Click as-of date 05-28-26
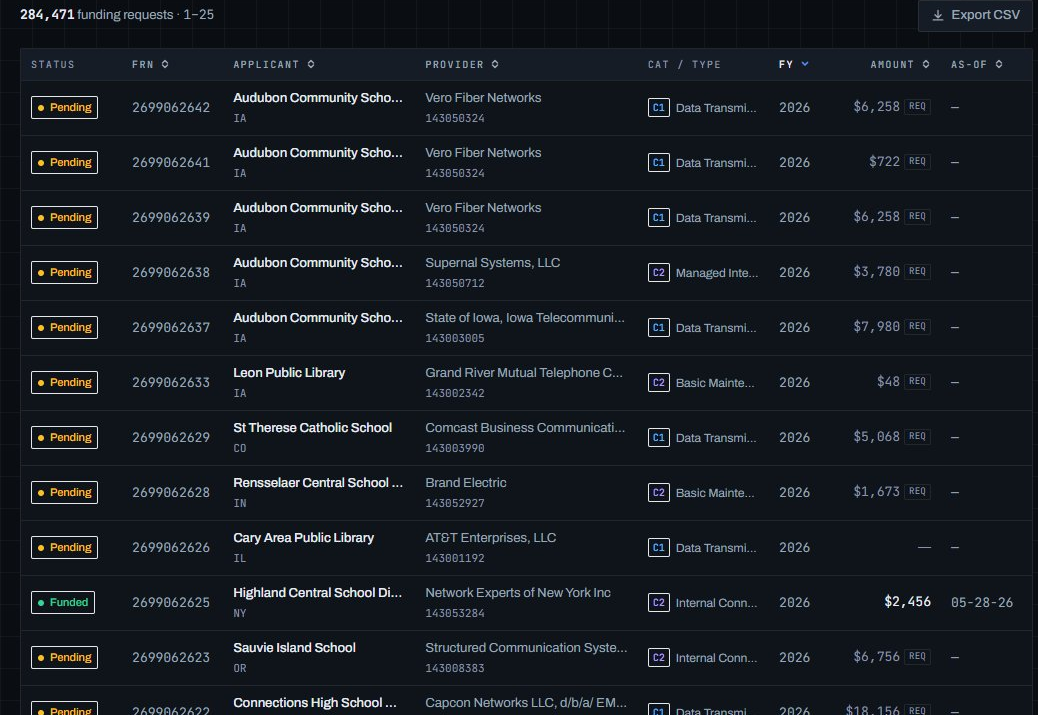This screenshot has width=1038, height=715. pyautogui.click(x=982, y=602)
